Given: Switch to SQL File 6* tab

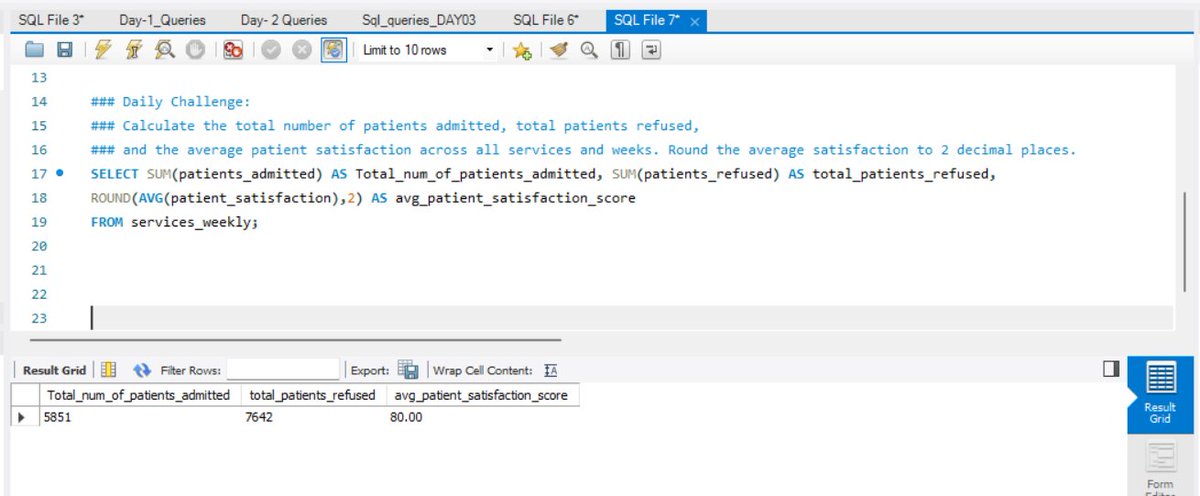Looking at the screenshot, I should pyautogui.click(x=546, y=20).
